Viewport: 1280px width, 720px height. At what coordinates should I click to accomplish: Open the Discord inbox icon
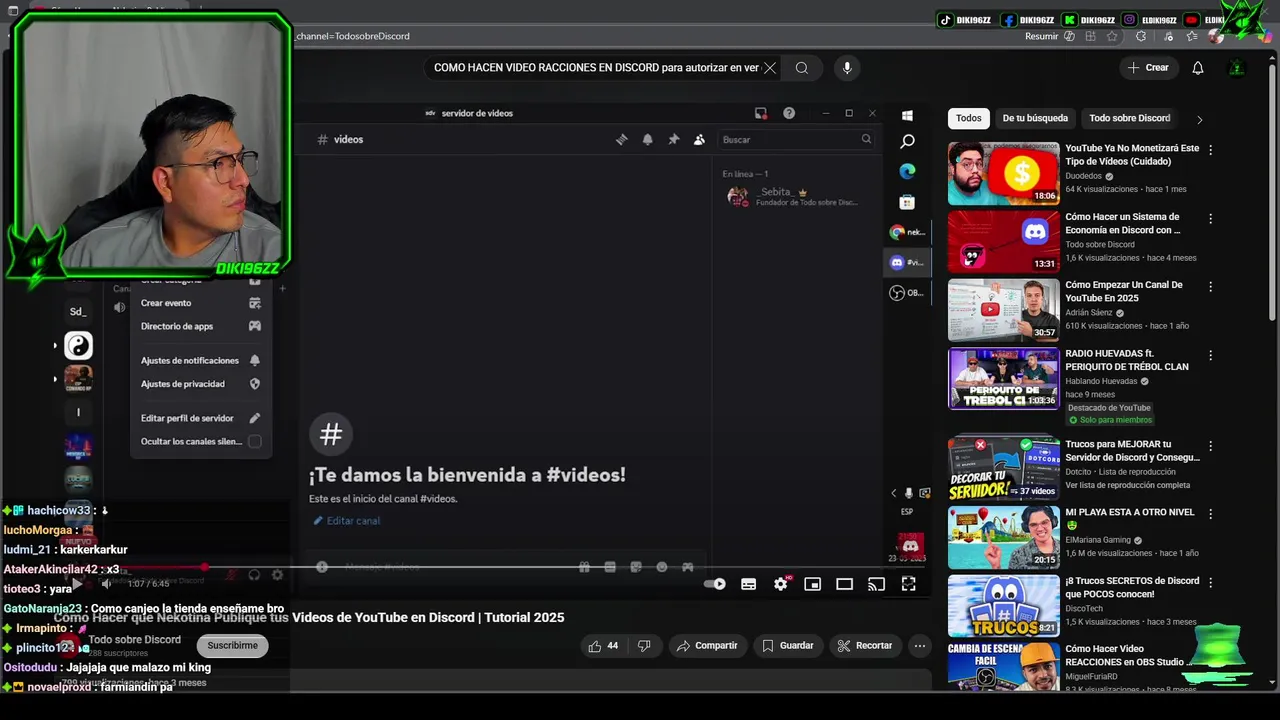tap(761, 113)
